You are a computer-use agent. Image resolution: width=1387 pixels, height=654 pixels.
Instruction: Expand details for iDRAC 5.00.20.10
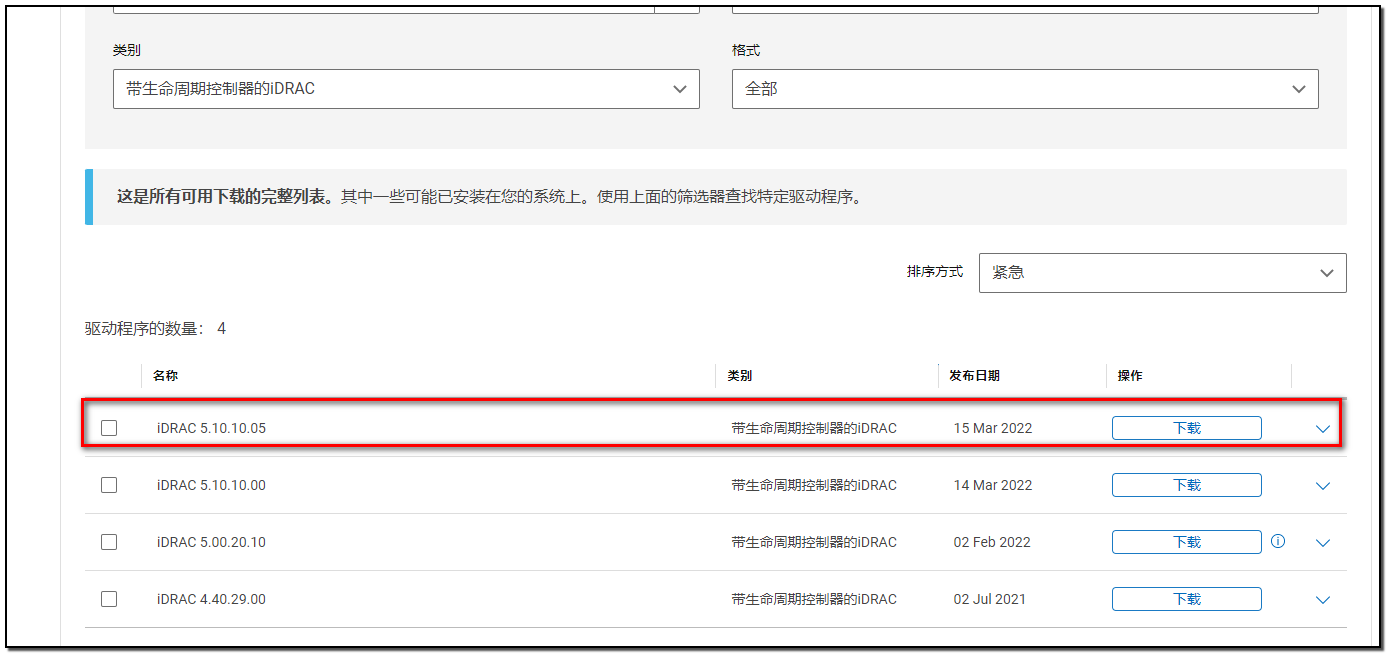pos(1322,541)
